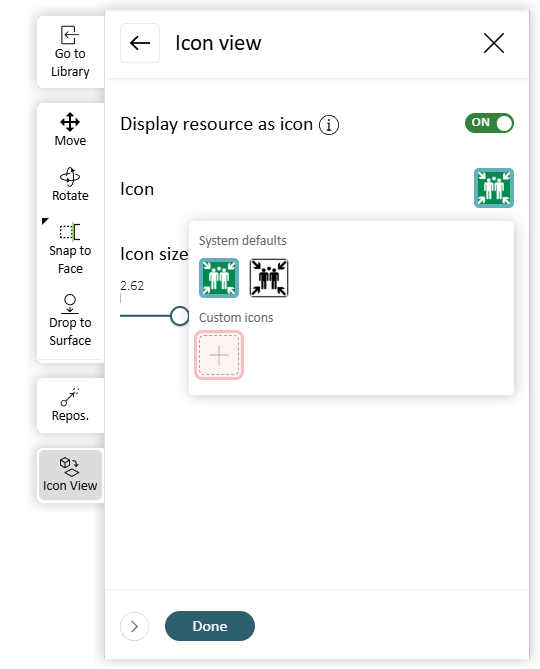Expand the Snap to Face flyout corner arrow
The width and height of the screenshot is (540, 669).
click(x=45, y=221)
